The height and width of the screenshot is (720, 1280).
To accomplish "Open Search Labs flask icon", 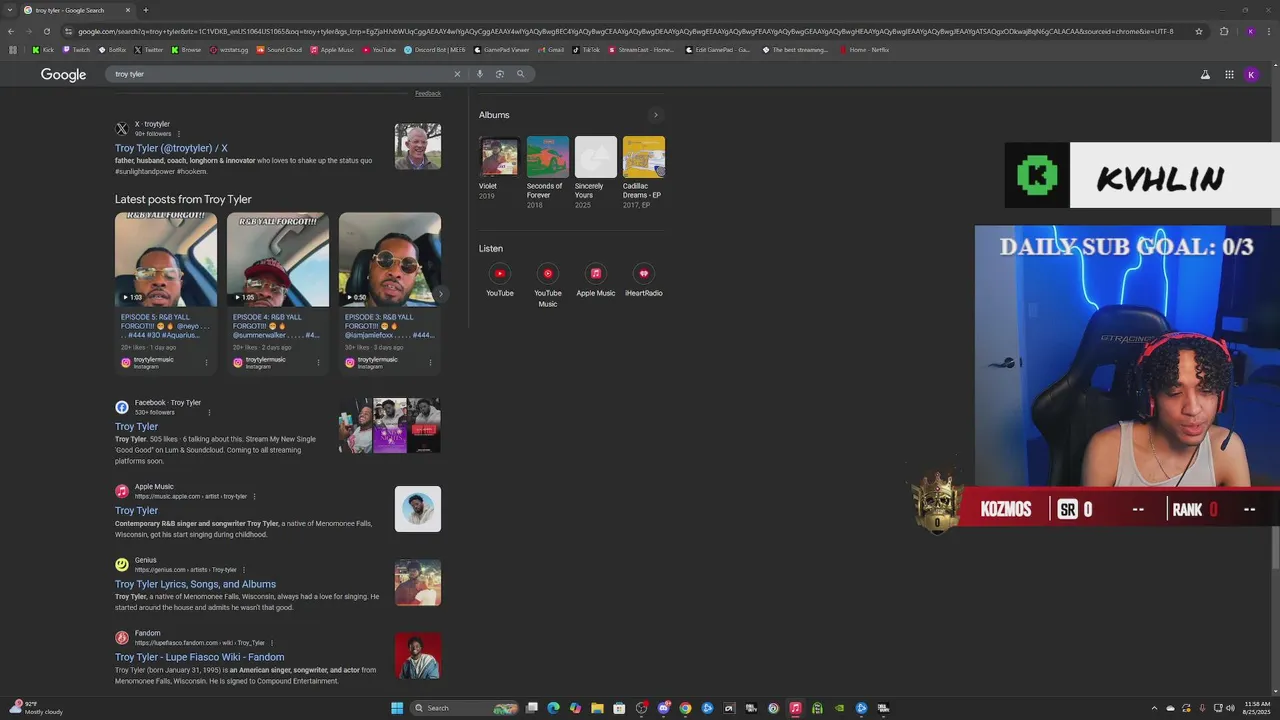I will pos(1205,74).
